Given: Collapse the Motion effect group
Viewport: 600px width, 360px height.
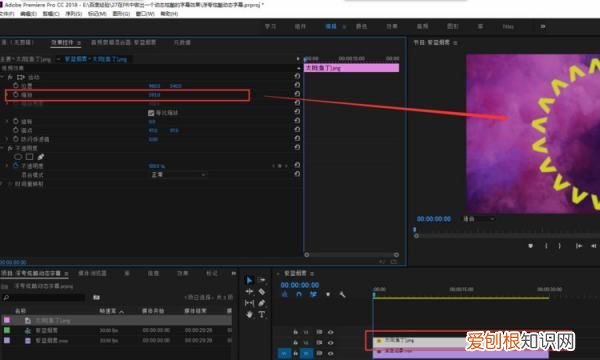Looking at the screenshot, I should click(x=2, y=77).
